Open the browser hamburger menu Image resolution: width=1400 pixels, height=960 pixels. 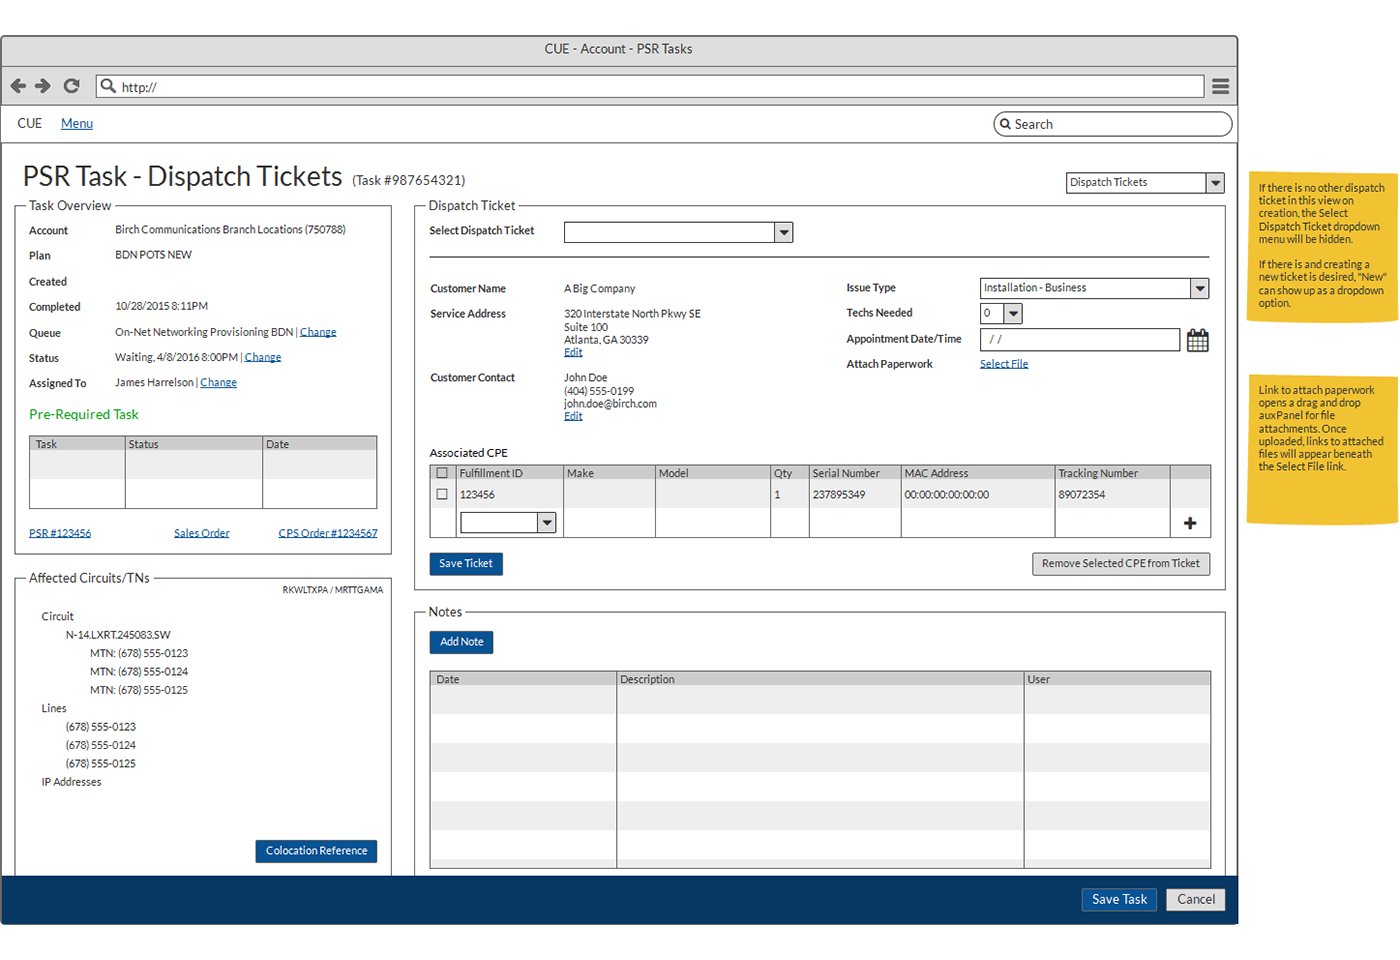(1220, 87)
